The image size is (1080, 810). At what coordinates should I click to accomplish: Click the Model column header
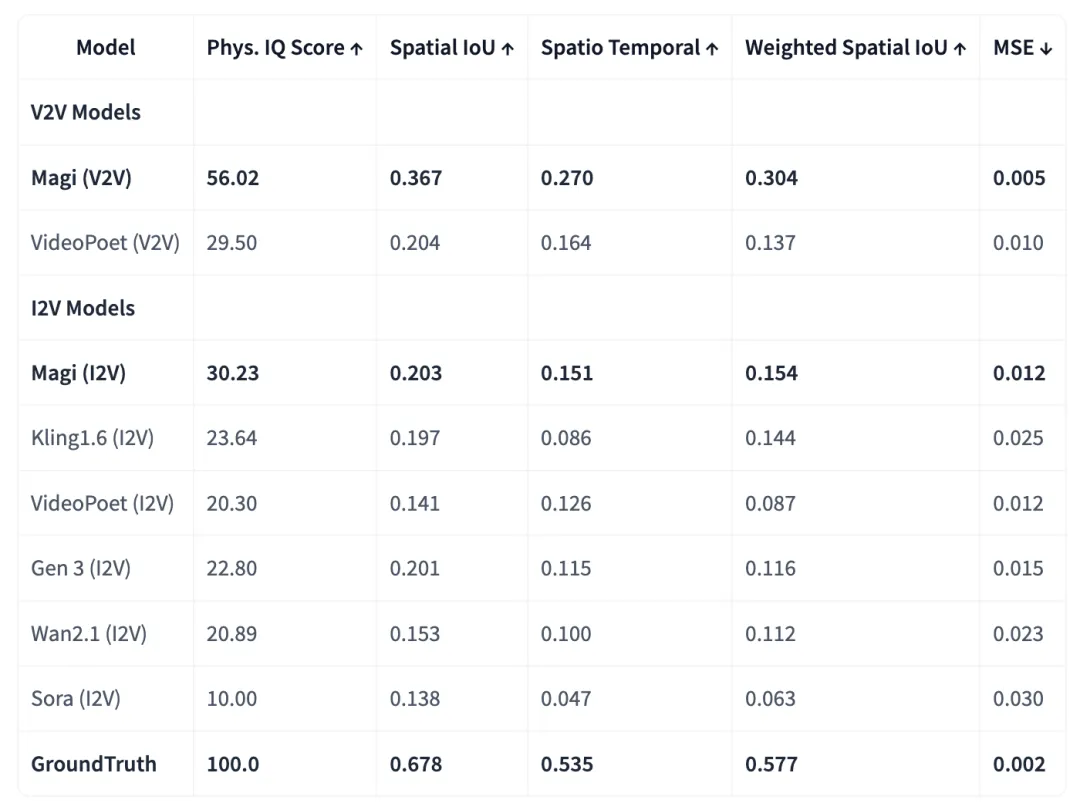click(106, 47)
